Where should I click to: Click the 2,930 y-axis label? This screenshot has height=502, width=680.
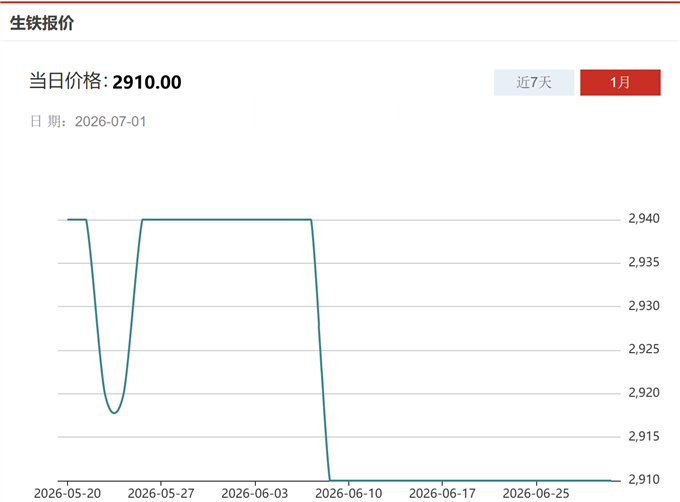[x=644, y=306]
